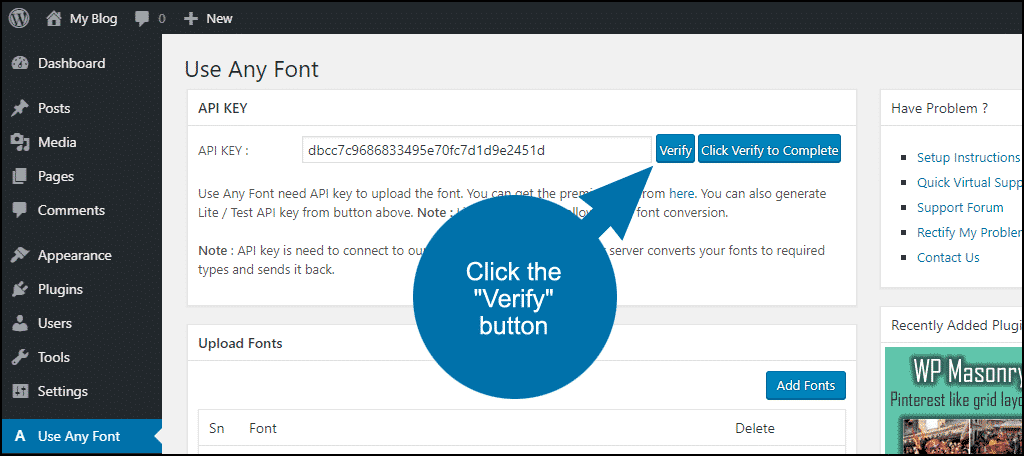1024x456 pixels.
Task: Click the Users person icon
Action: (20, 323)
